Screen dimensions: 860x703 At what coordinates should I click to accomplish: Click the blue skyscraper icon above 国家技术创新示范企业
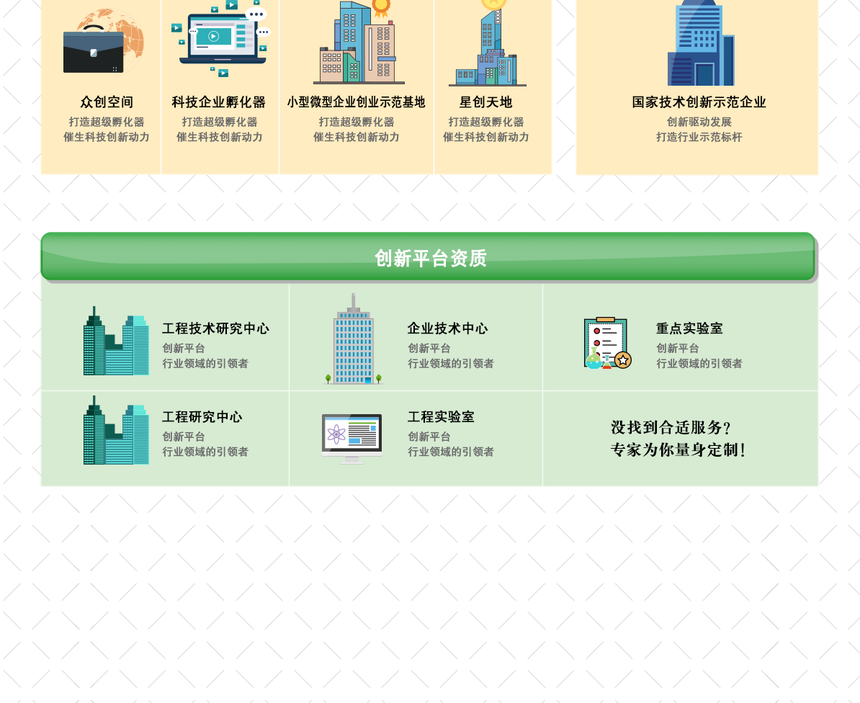tap(700, 43)
